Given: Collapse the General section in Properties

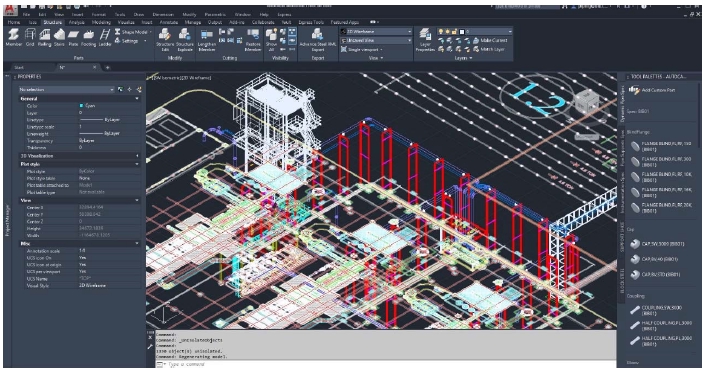Looking at the screenshot, I should (137, 98).
